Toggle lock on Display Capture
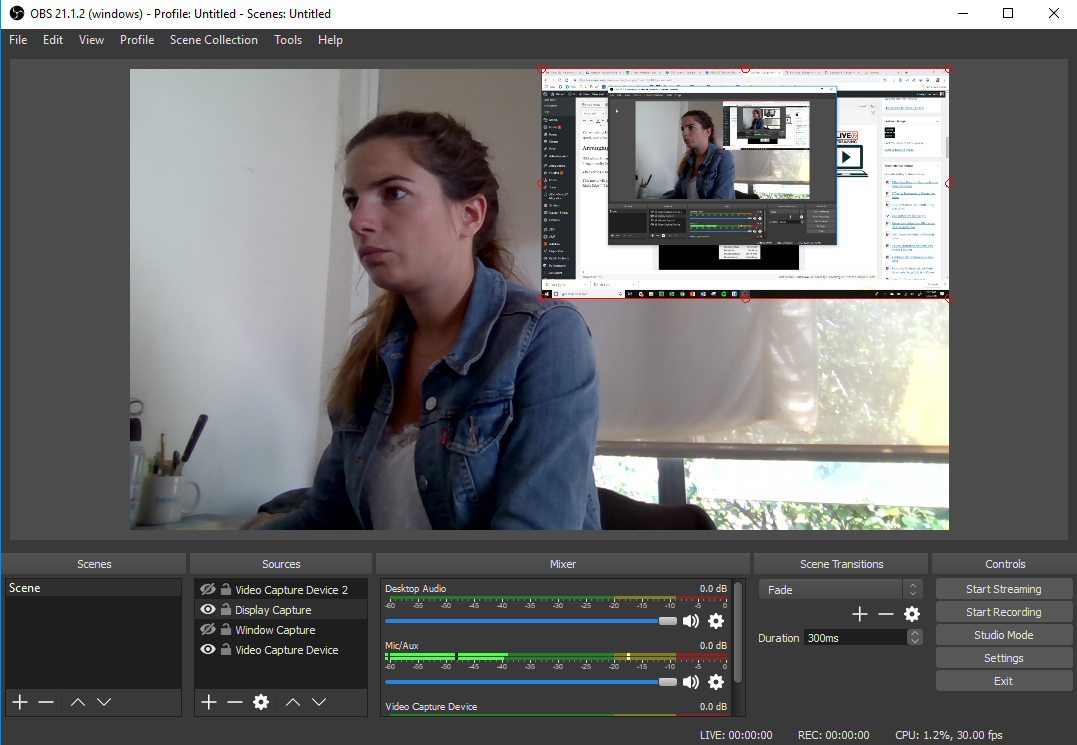Screen dimensions: 1077x745 coord(225,609)
